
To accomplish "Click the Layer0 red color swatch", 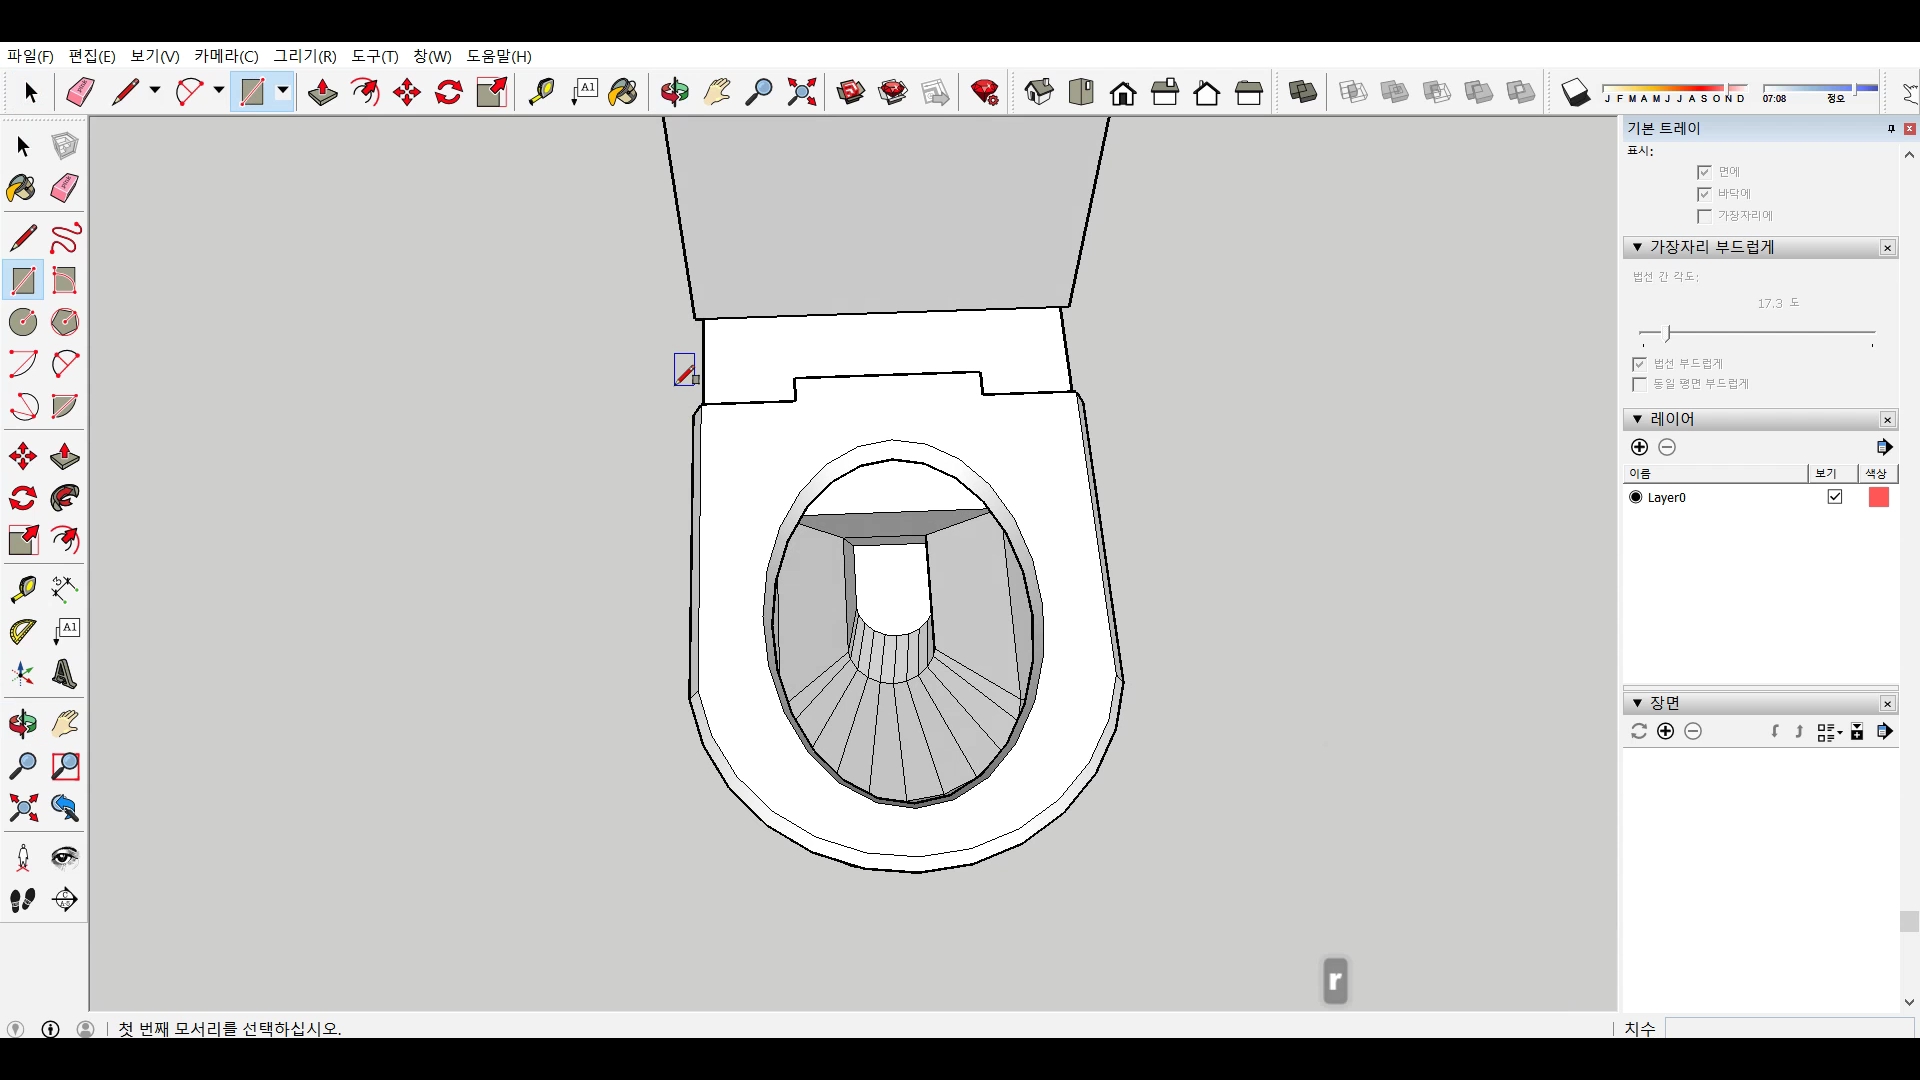I will pos(1878,497).
